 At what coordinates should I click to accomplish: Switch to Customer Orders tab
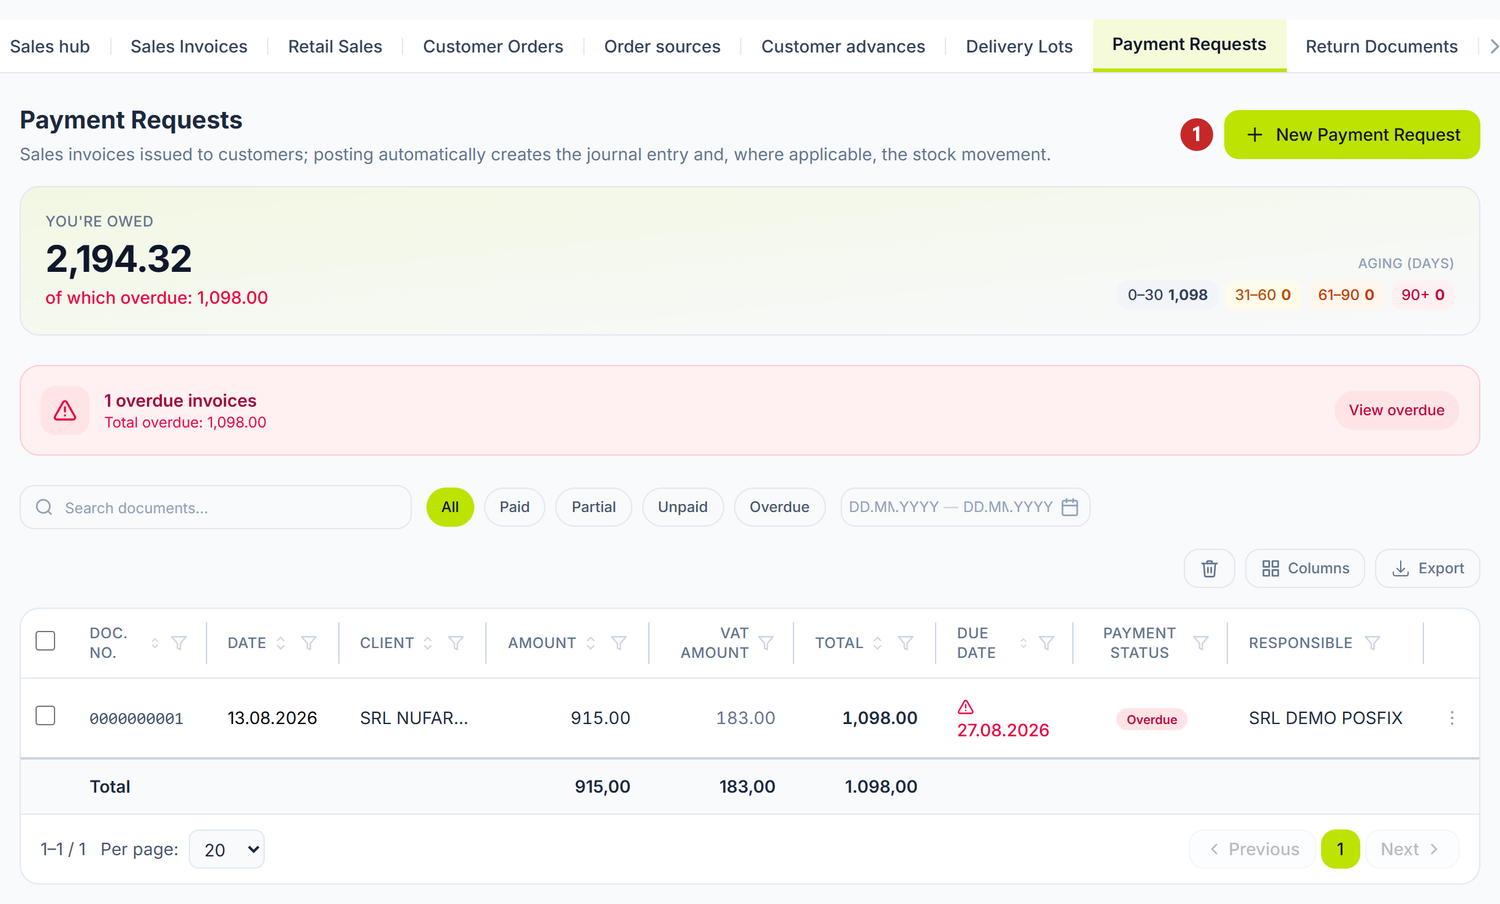pos(493,46)
